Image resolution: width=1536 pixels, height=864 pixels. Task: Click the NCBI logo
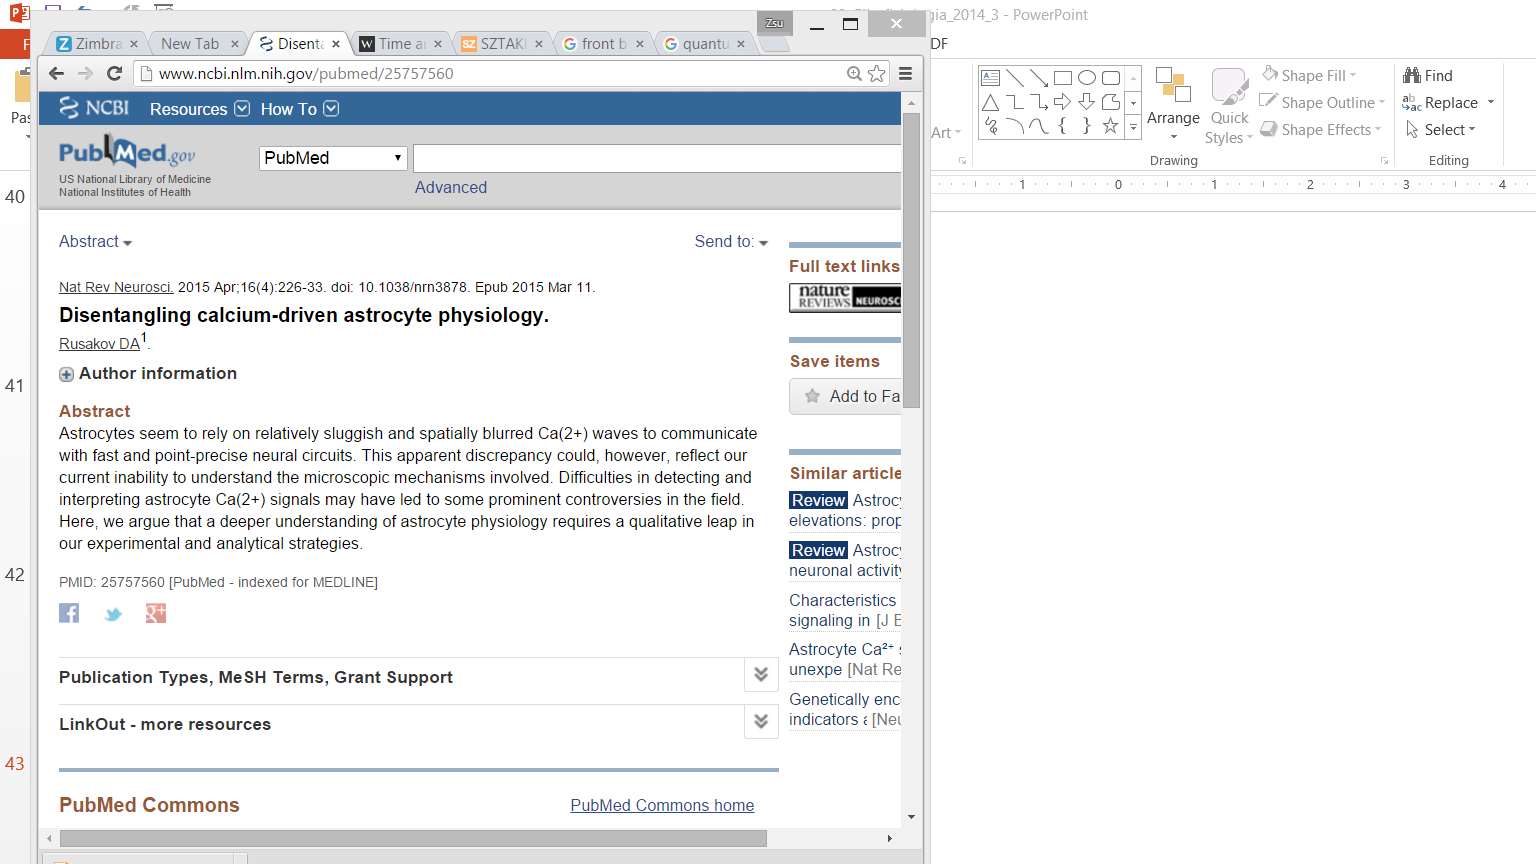[94, 108]
